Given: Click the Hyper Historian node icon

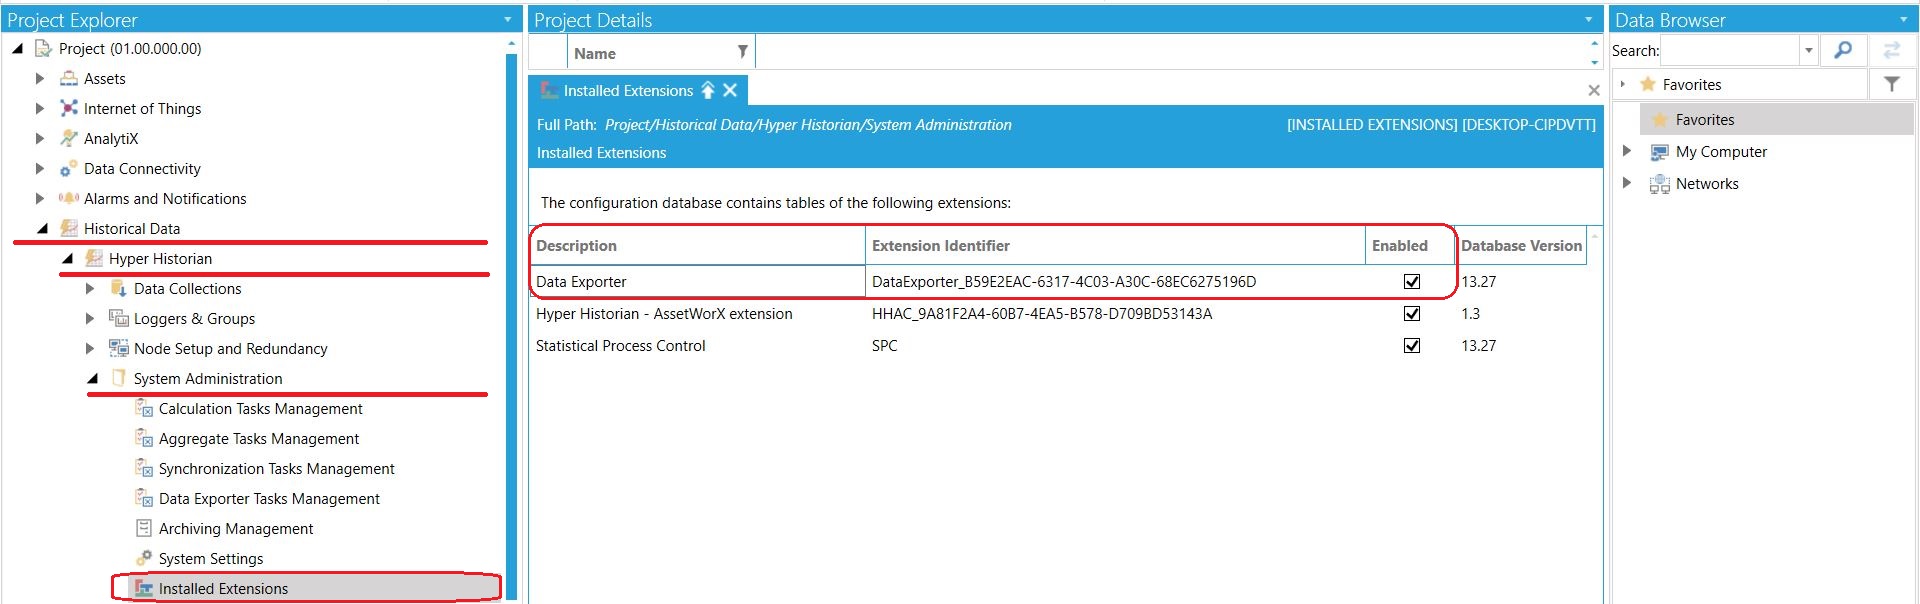Looking at the screenshot, I should 93,258.
